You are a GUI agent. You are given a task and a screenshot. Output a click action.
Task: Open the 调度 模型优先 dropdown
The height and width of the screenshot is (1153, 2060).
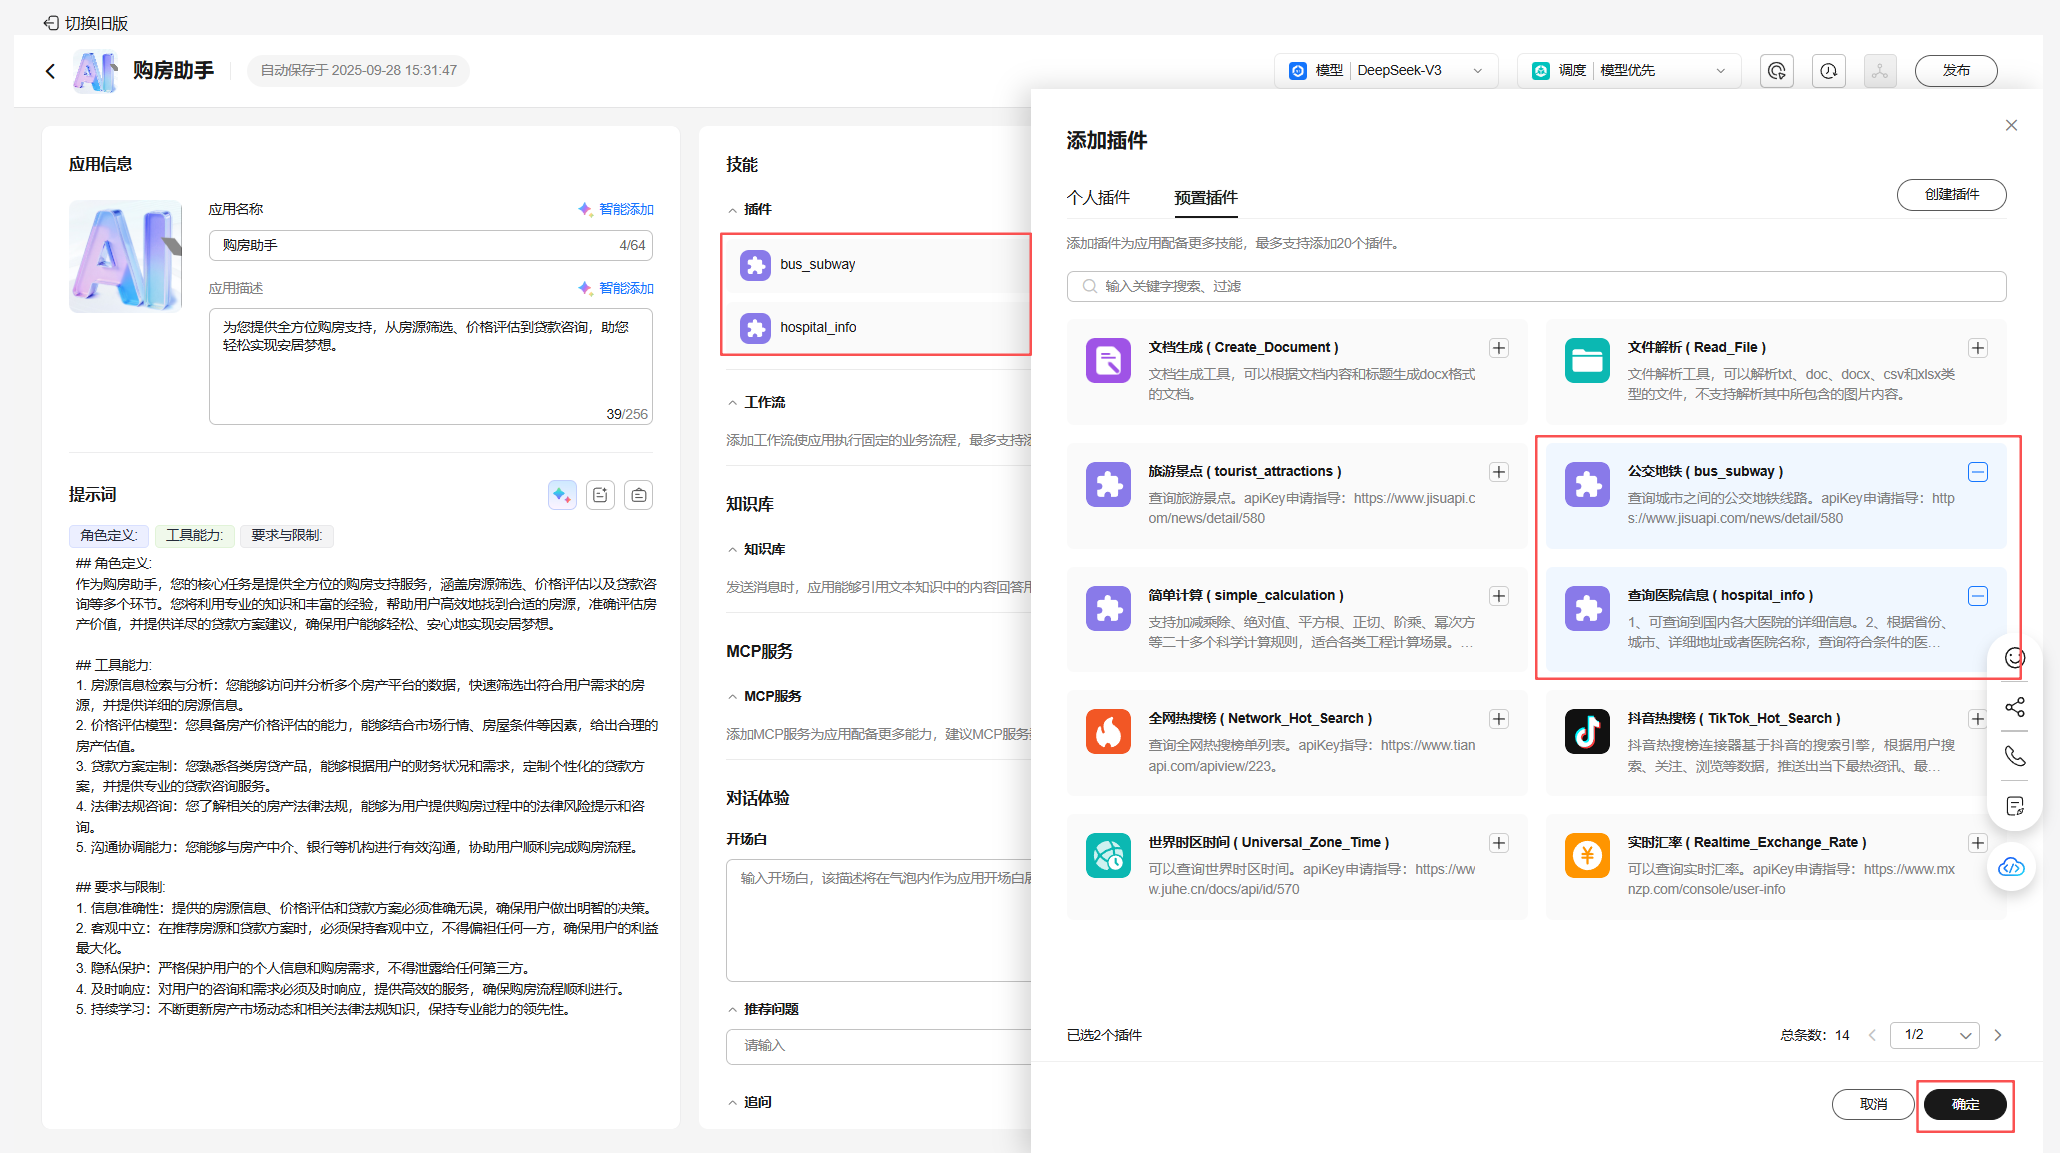click(1628, 71)
